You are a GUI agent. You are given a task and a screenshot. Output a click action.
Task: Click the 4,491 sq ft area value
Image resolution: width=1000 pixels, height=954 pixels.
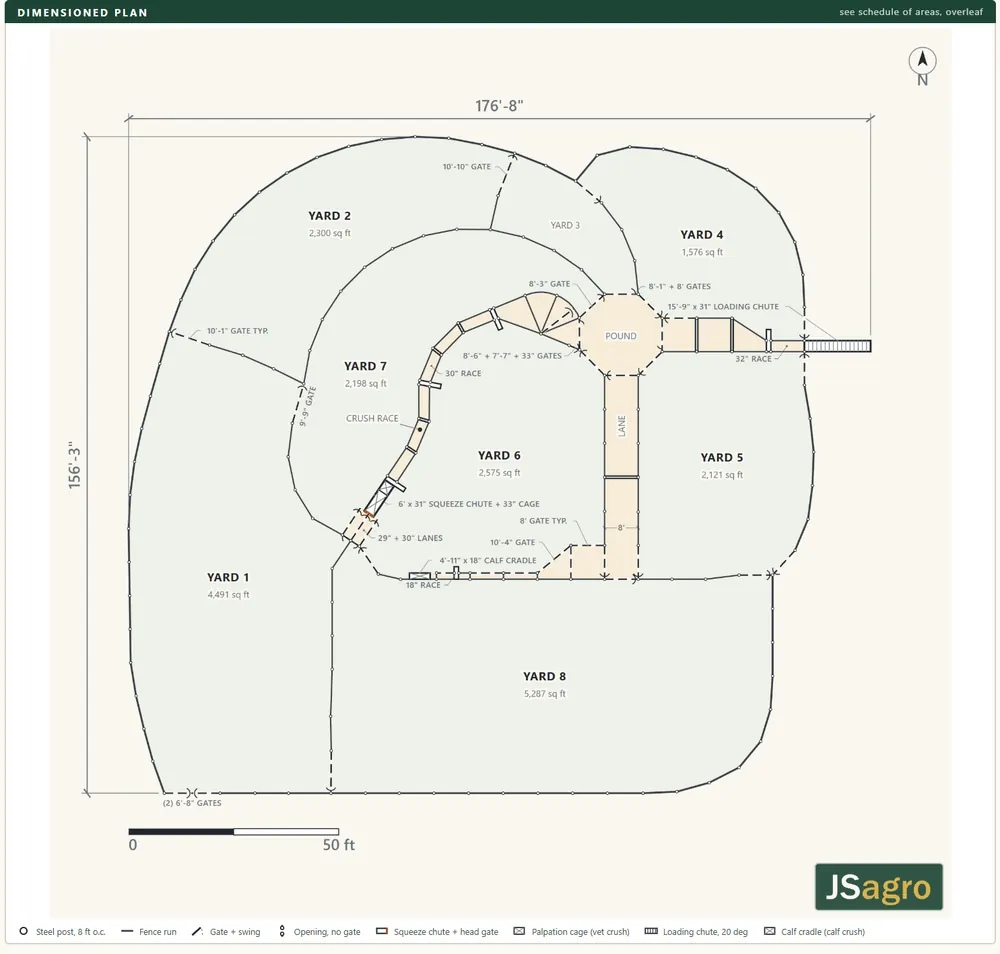tap(228, 594)
